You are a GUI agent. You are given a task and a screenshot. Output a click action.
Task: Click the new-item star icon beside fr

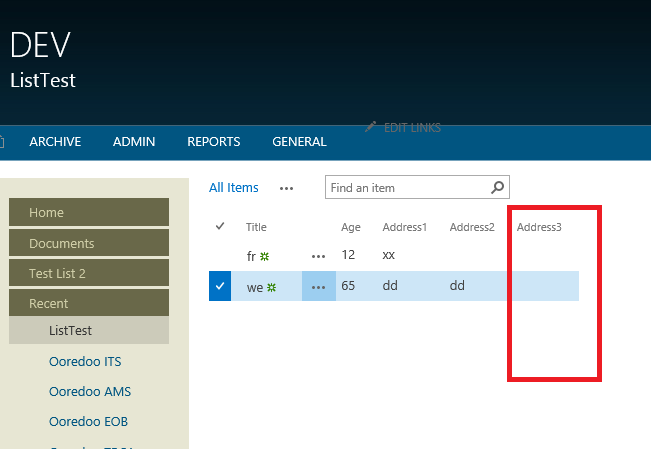(264, 257)
